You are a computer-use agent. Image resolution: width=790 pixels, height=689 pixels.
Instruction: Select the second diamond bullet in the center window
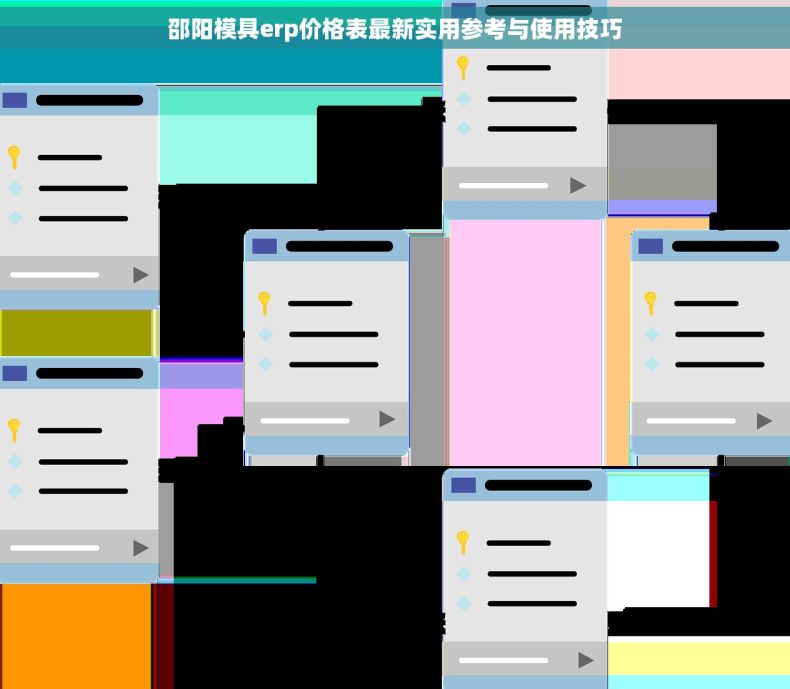click(265, 364)
